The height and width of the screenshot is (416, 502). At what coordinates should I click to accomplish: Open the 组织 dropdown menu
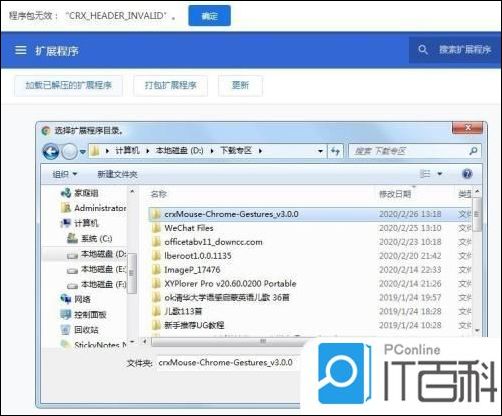pyautogui.click(x=65, y=174)
